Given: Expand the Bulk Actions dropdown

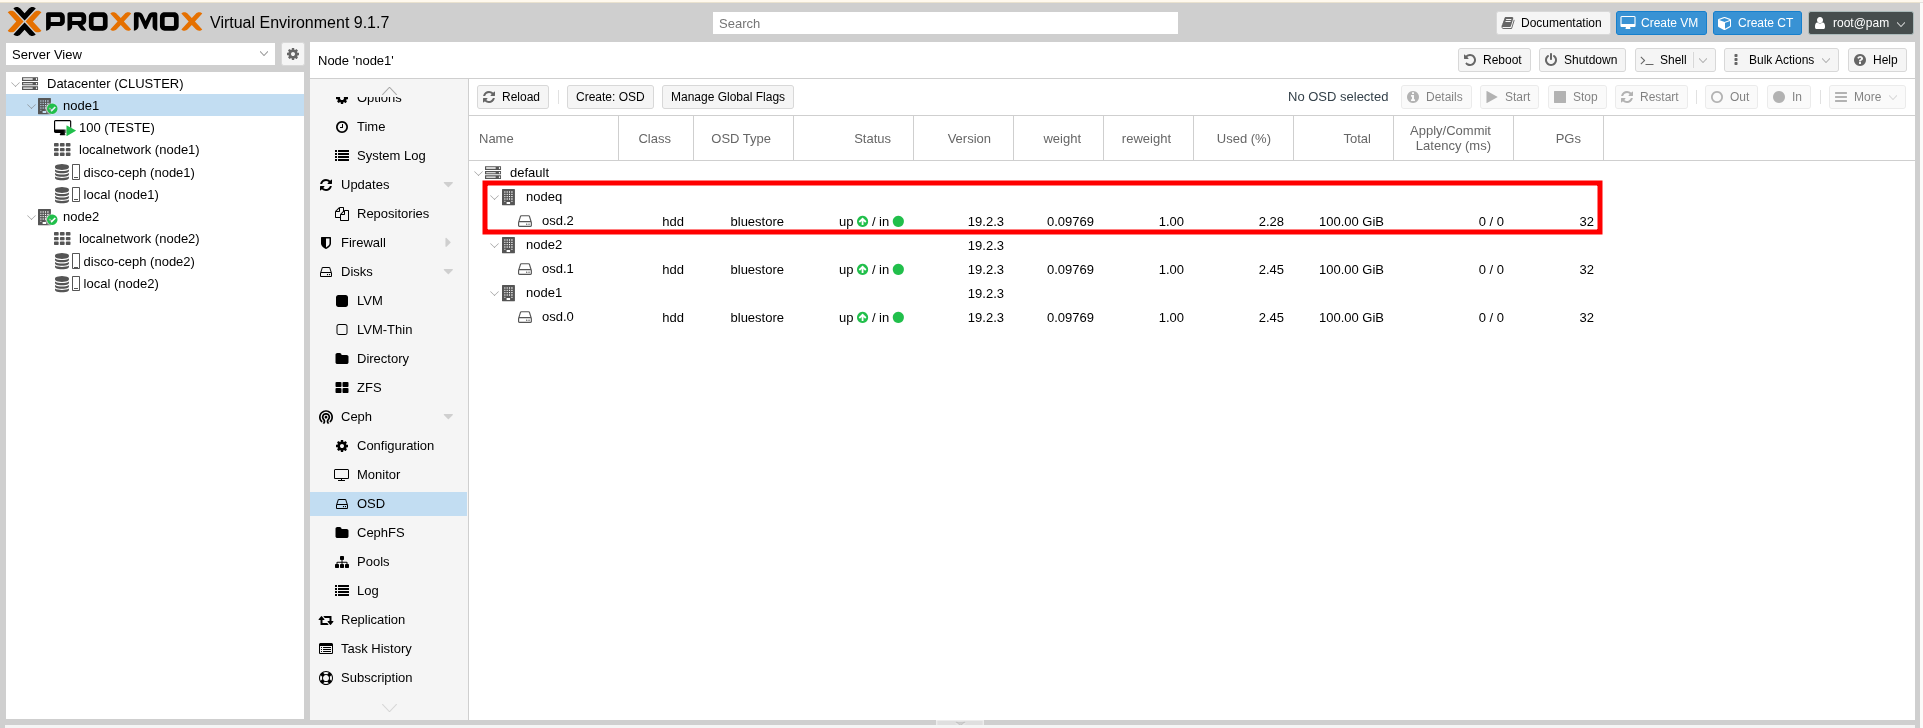Looking at the screenshot, I should [1780, 60].
